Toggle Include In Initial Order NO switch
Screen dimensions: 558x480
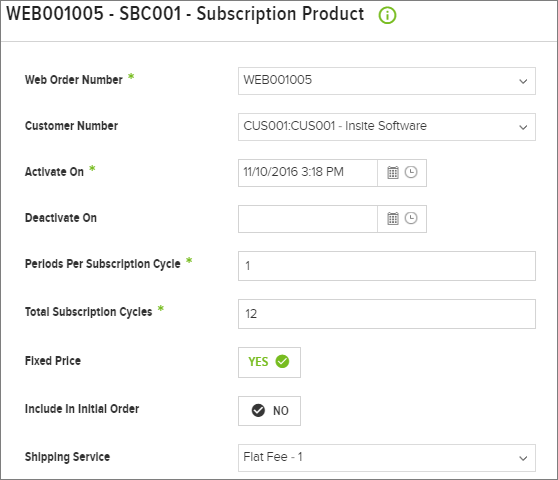pyautogui.click(x=269, y=411)
